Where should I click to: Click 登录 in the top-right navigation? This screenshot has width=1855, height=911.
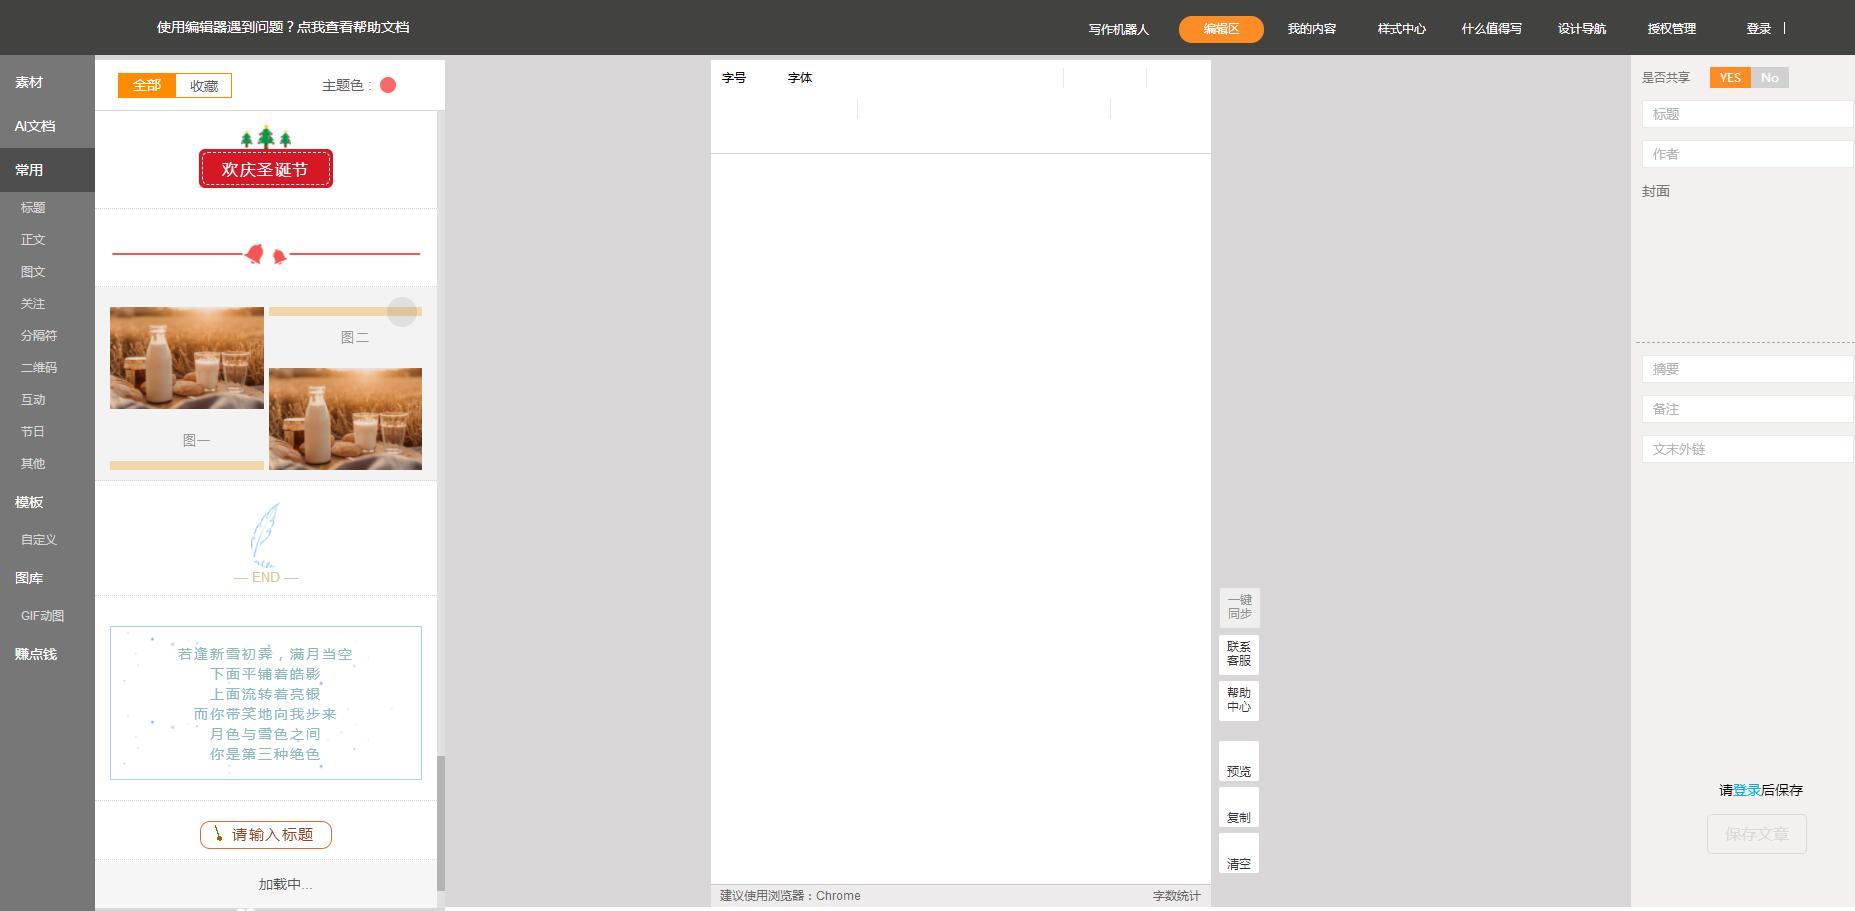coord(1759,29)
